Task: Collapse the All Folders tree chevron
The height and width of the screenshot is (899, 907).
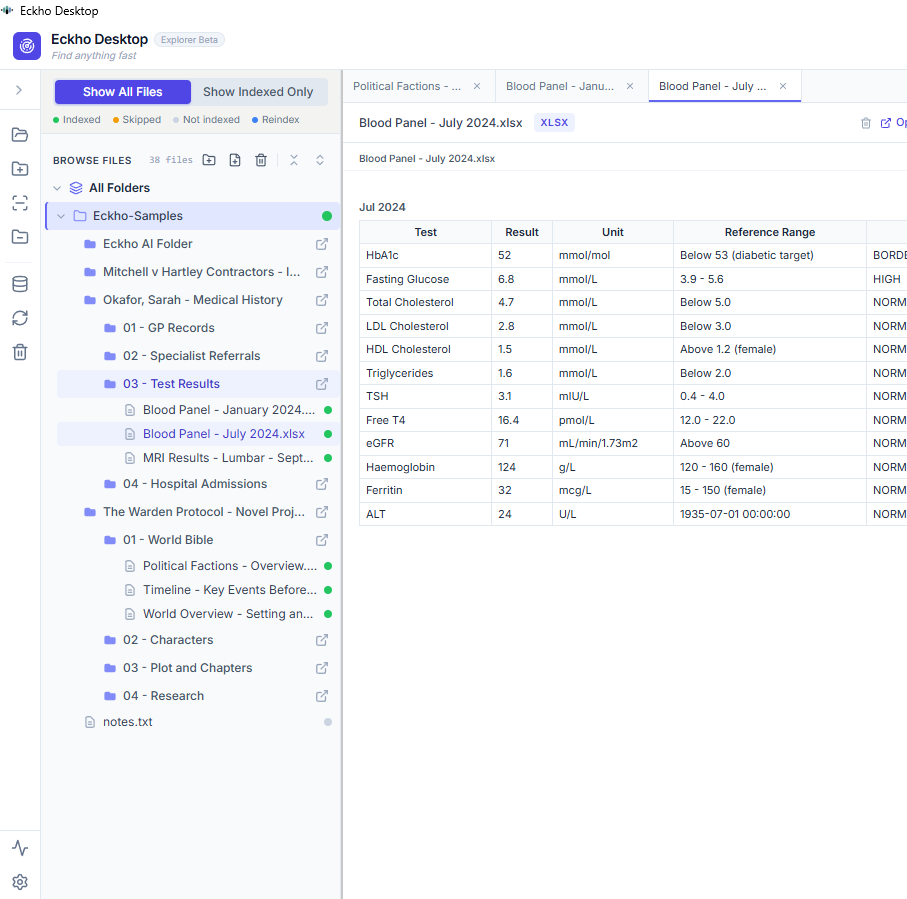Action: [57, 188]
